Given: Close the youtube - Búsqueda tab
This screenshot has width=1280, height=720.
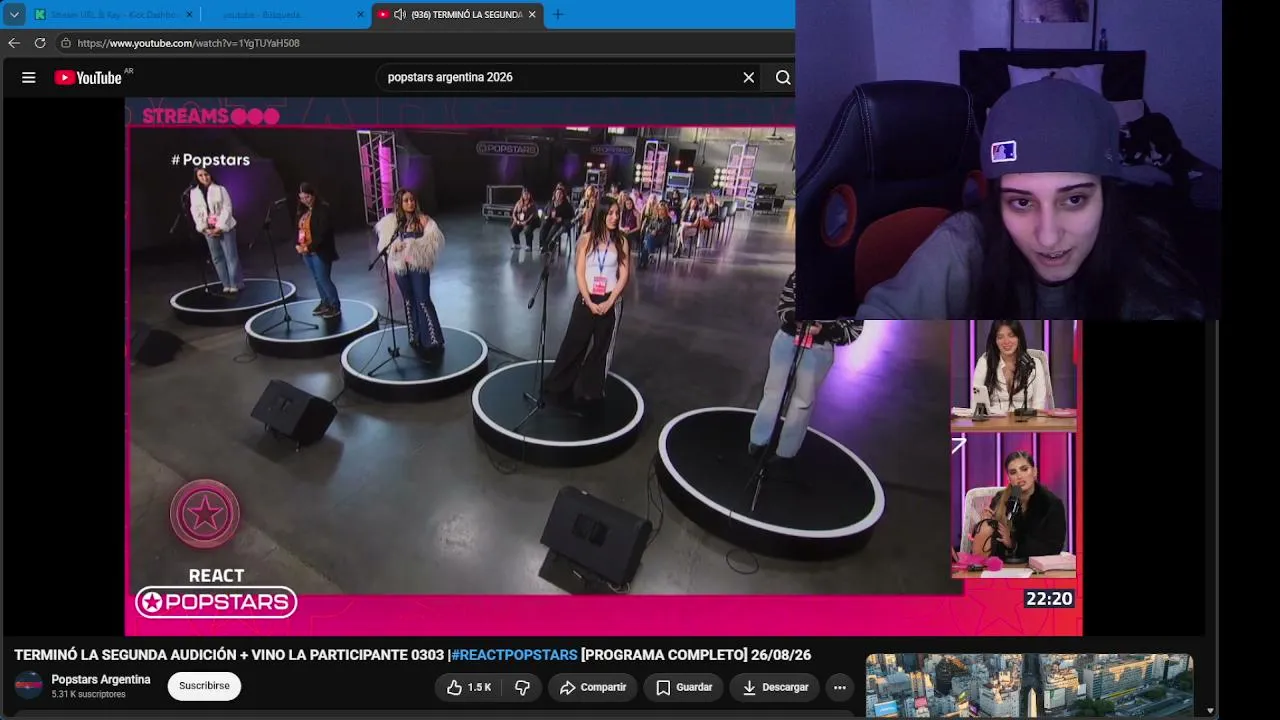Looking at the screenshot, I should pyautogui.click(x=360, y=14).
